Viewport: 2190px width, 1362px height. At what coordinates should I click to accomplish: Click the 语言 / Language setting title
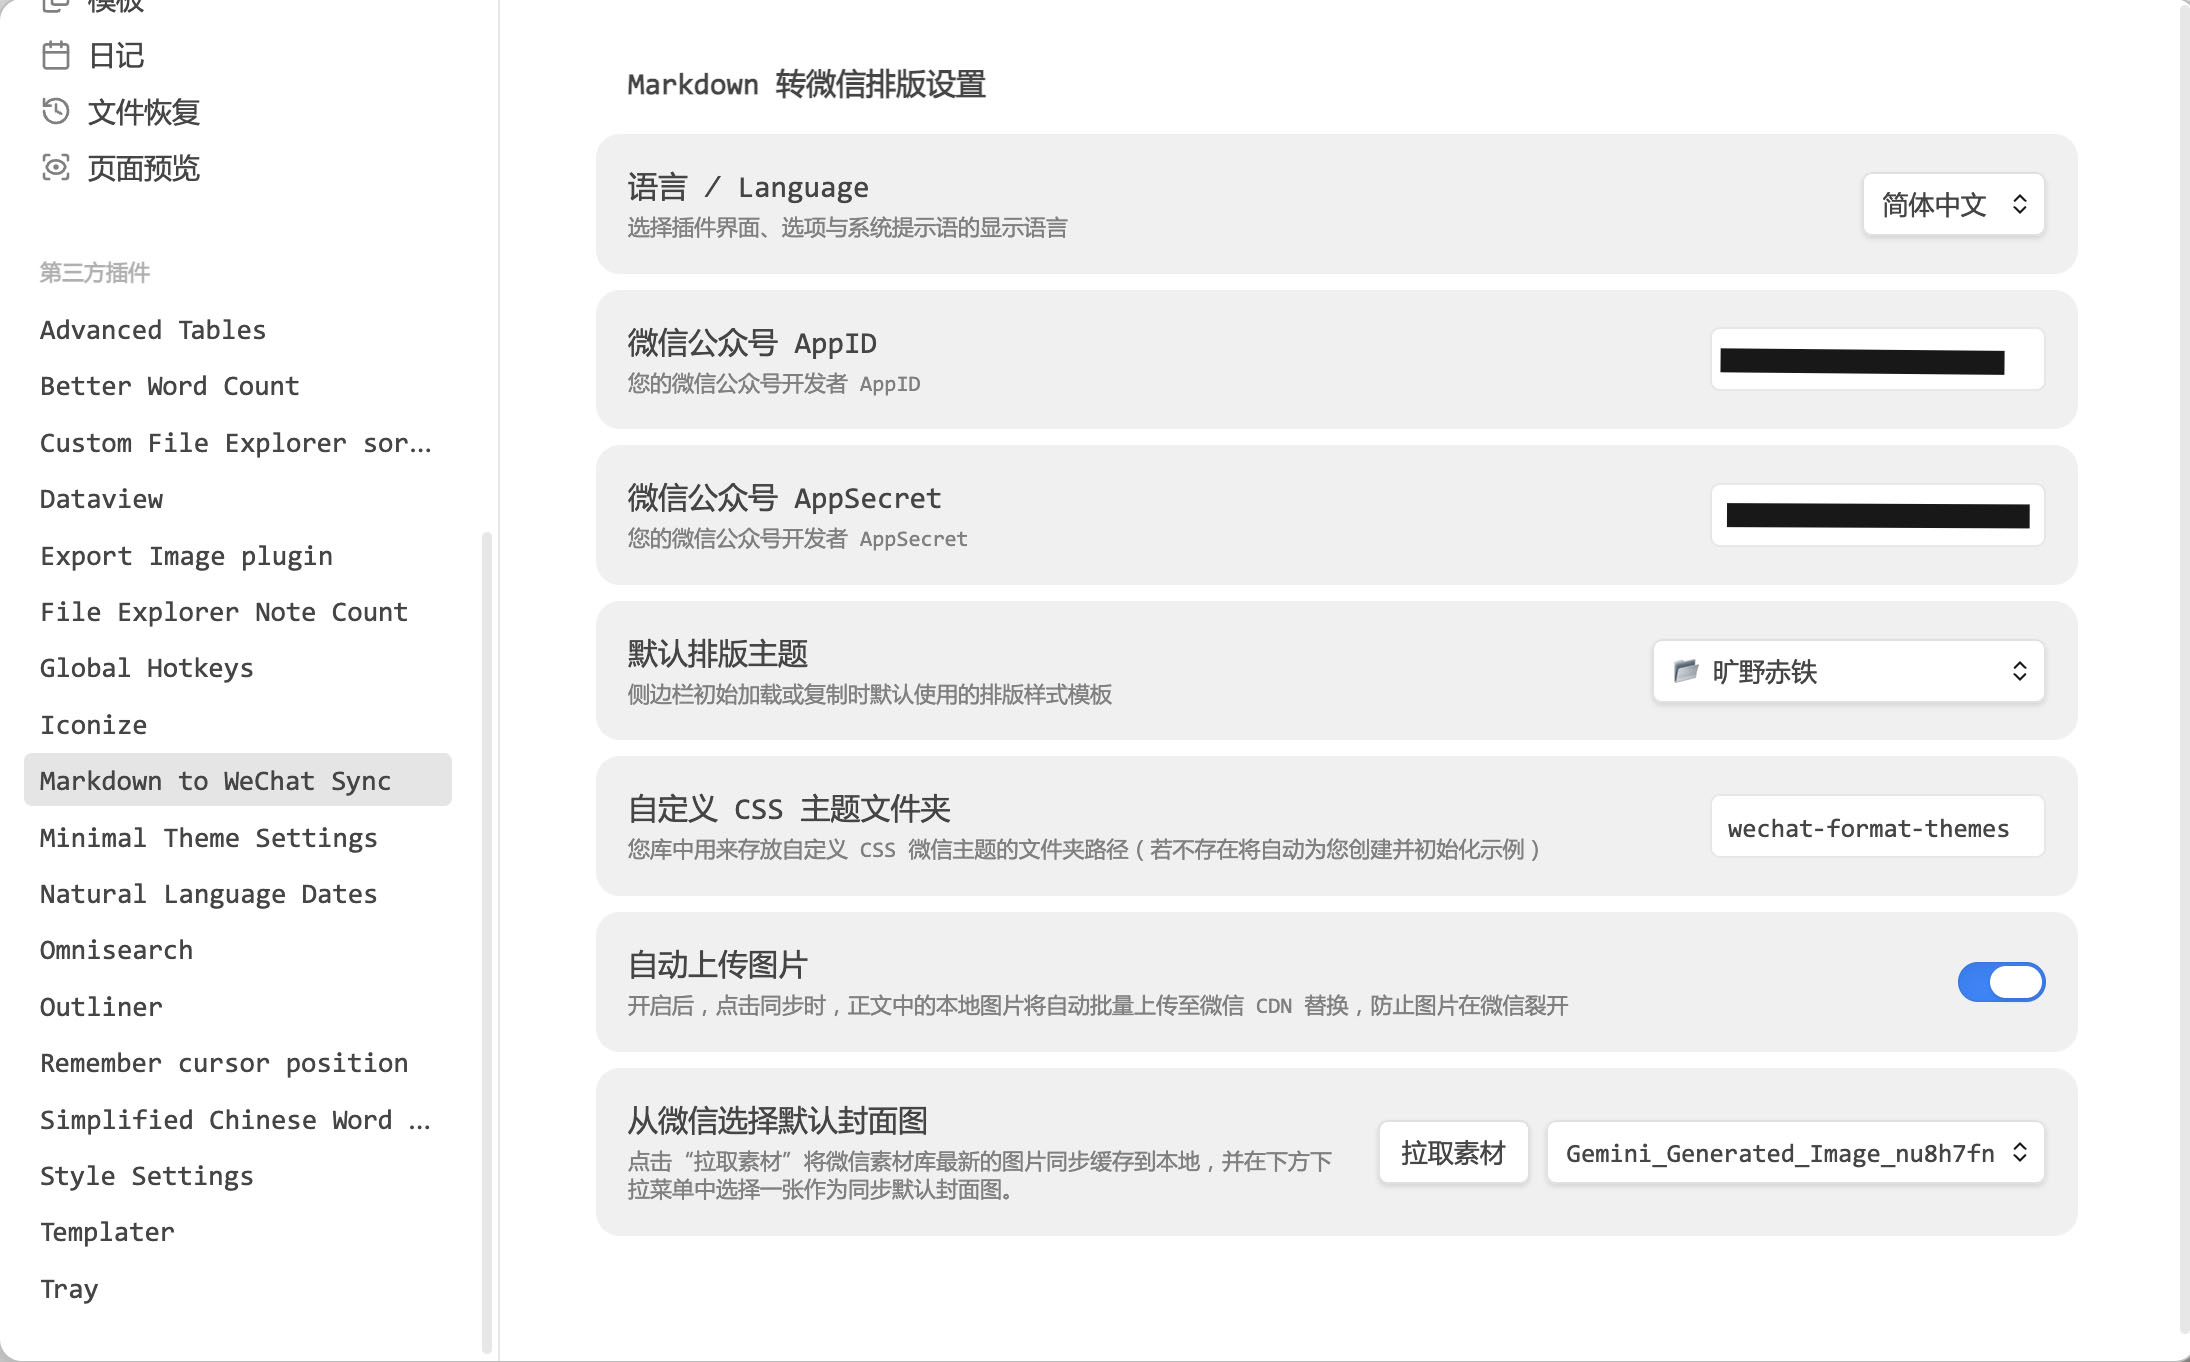coord(748,187)
